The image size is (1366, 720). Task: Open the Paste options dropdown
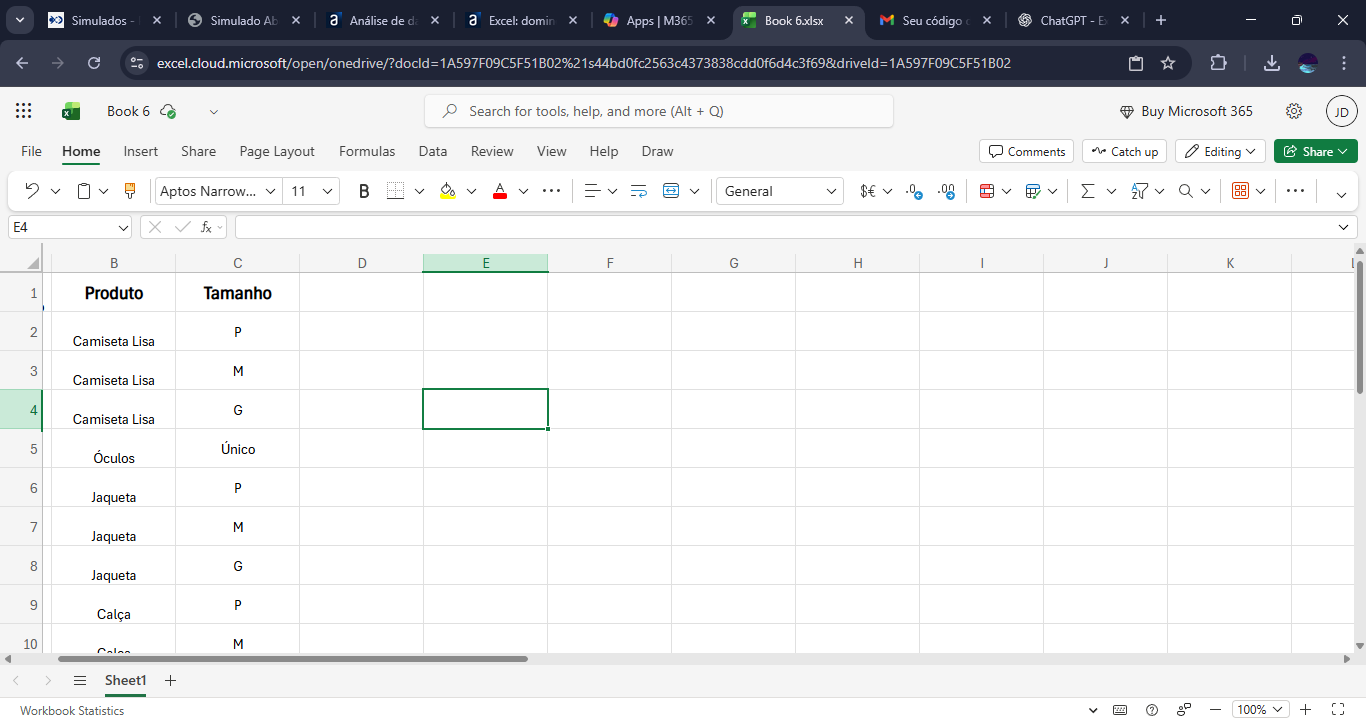click(x=104, y=191)
